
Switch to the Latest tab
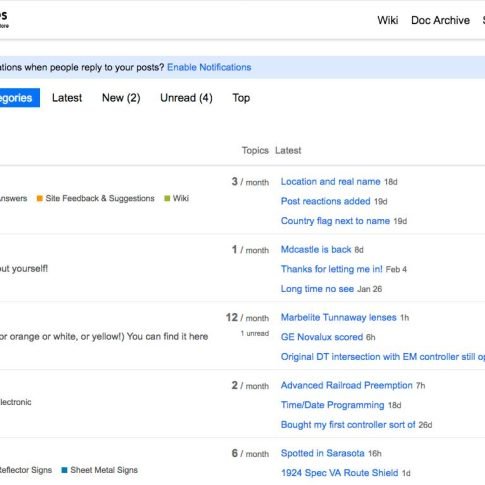(67, 98)
